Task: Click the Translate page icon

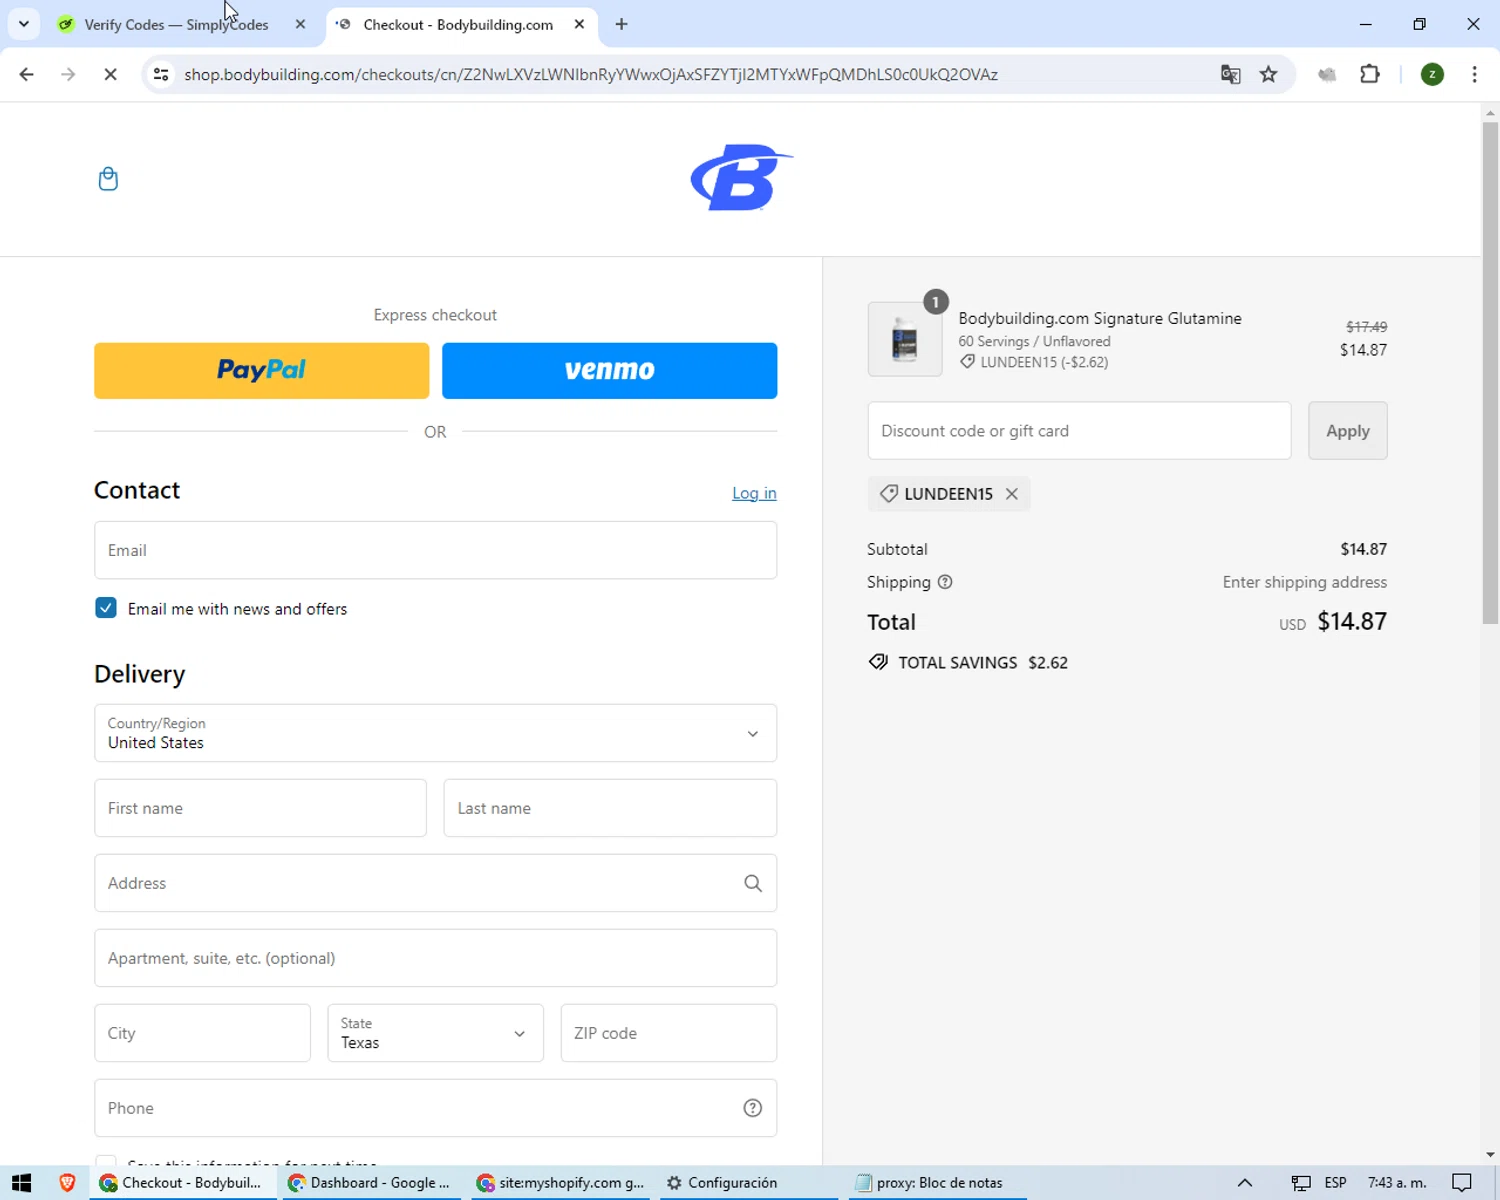Action: pos(1231,74)
